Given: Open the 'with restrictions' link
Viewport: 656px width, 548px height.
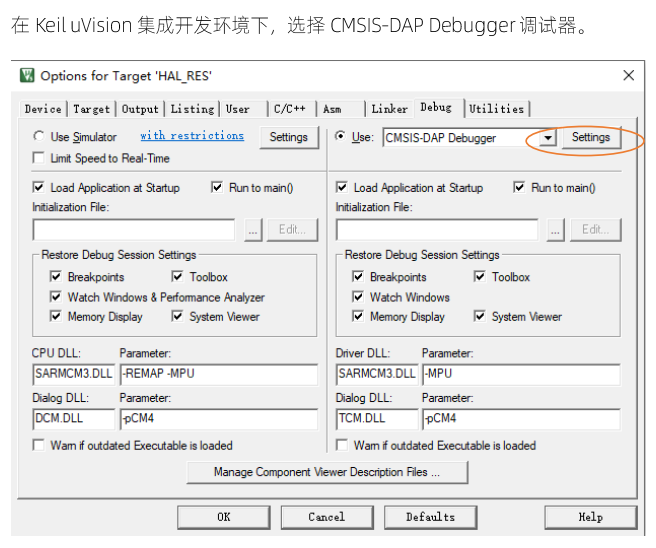Looking at the screenshot, I should point(192,136).
